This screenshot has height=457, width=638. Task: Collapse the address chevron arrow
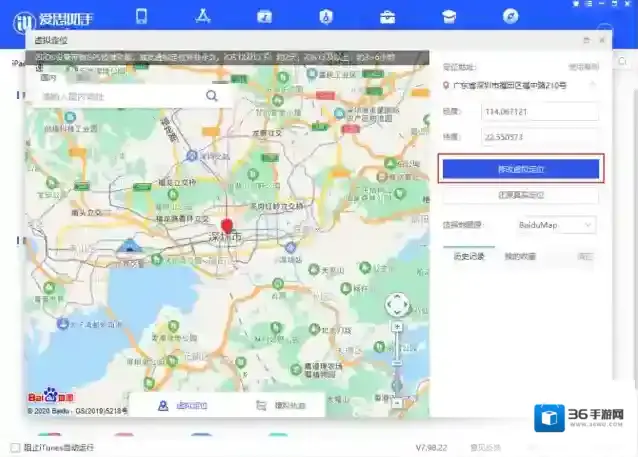point(592,84)
